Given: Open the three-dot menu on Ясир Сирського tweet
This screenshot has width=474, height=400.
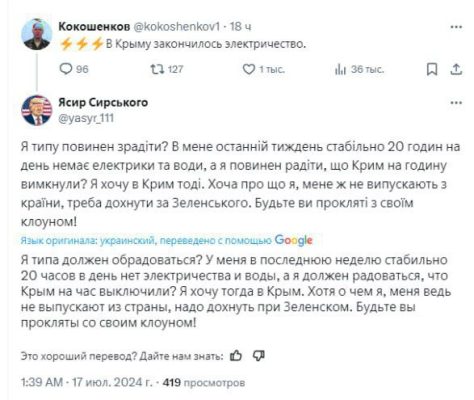Looking at the screenshot, I should coord(456,103).
